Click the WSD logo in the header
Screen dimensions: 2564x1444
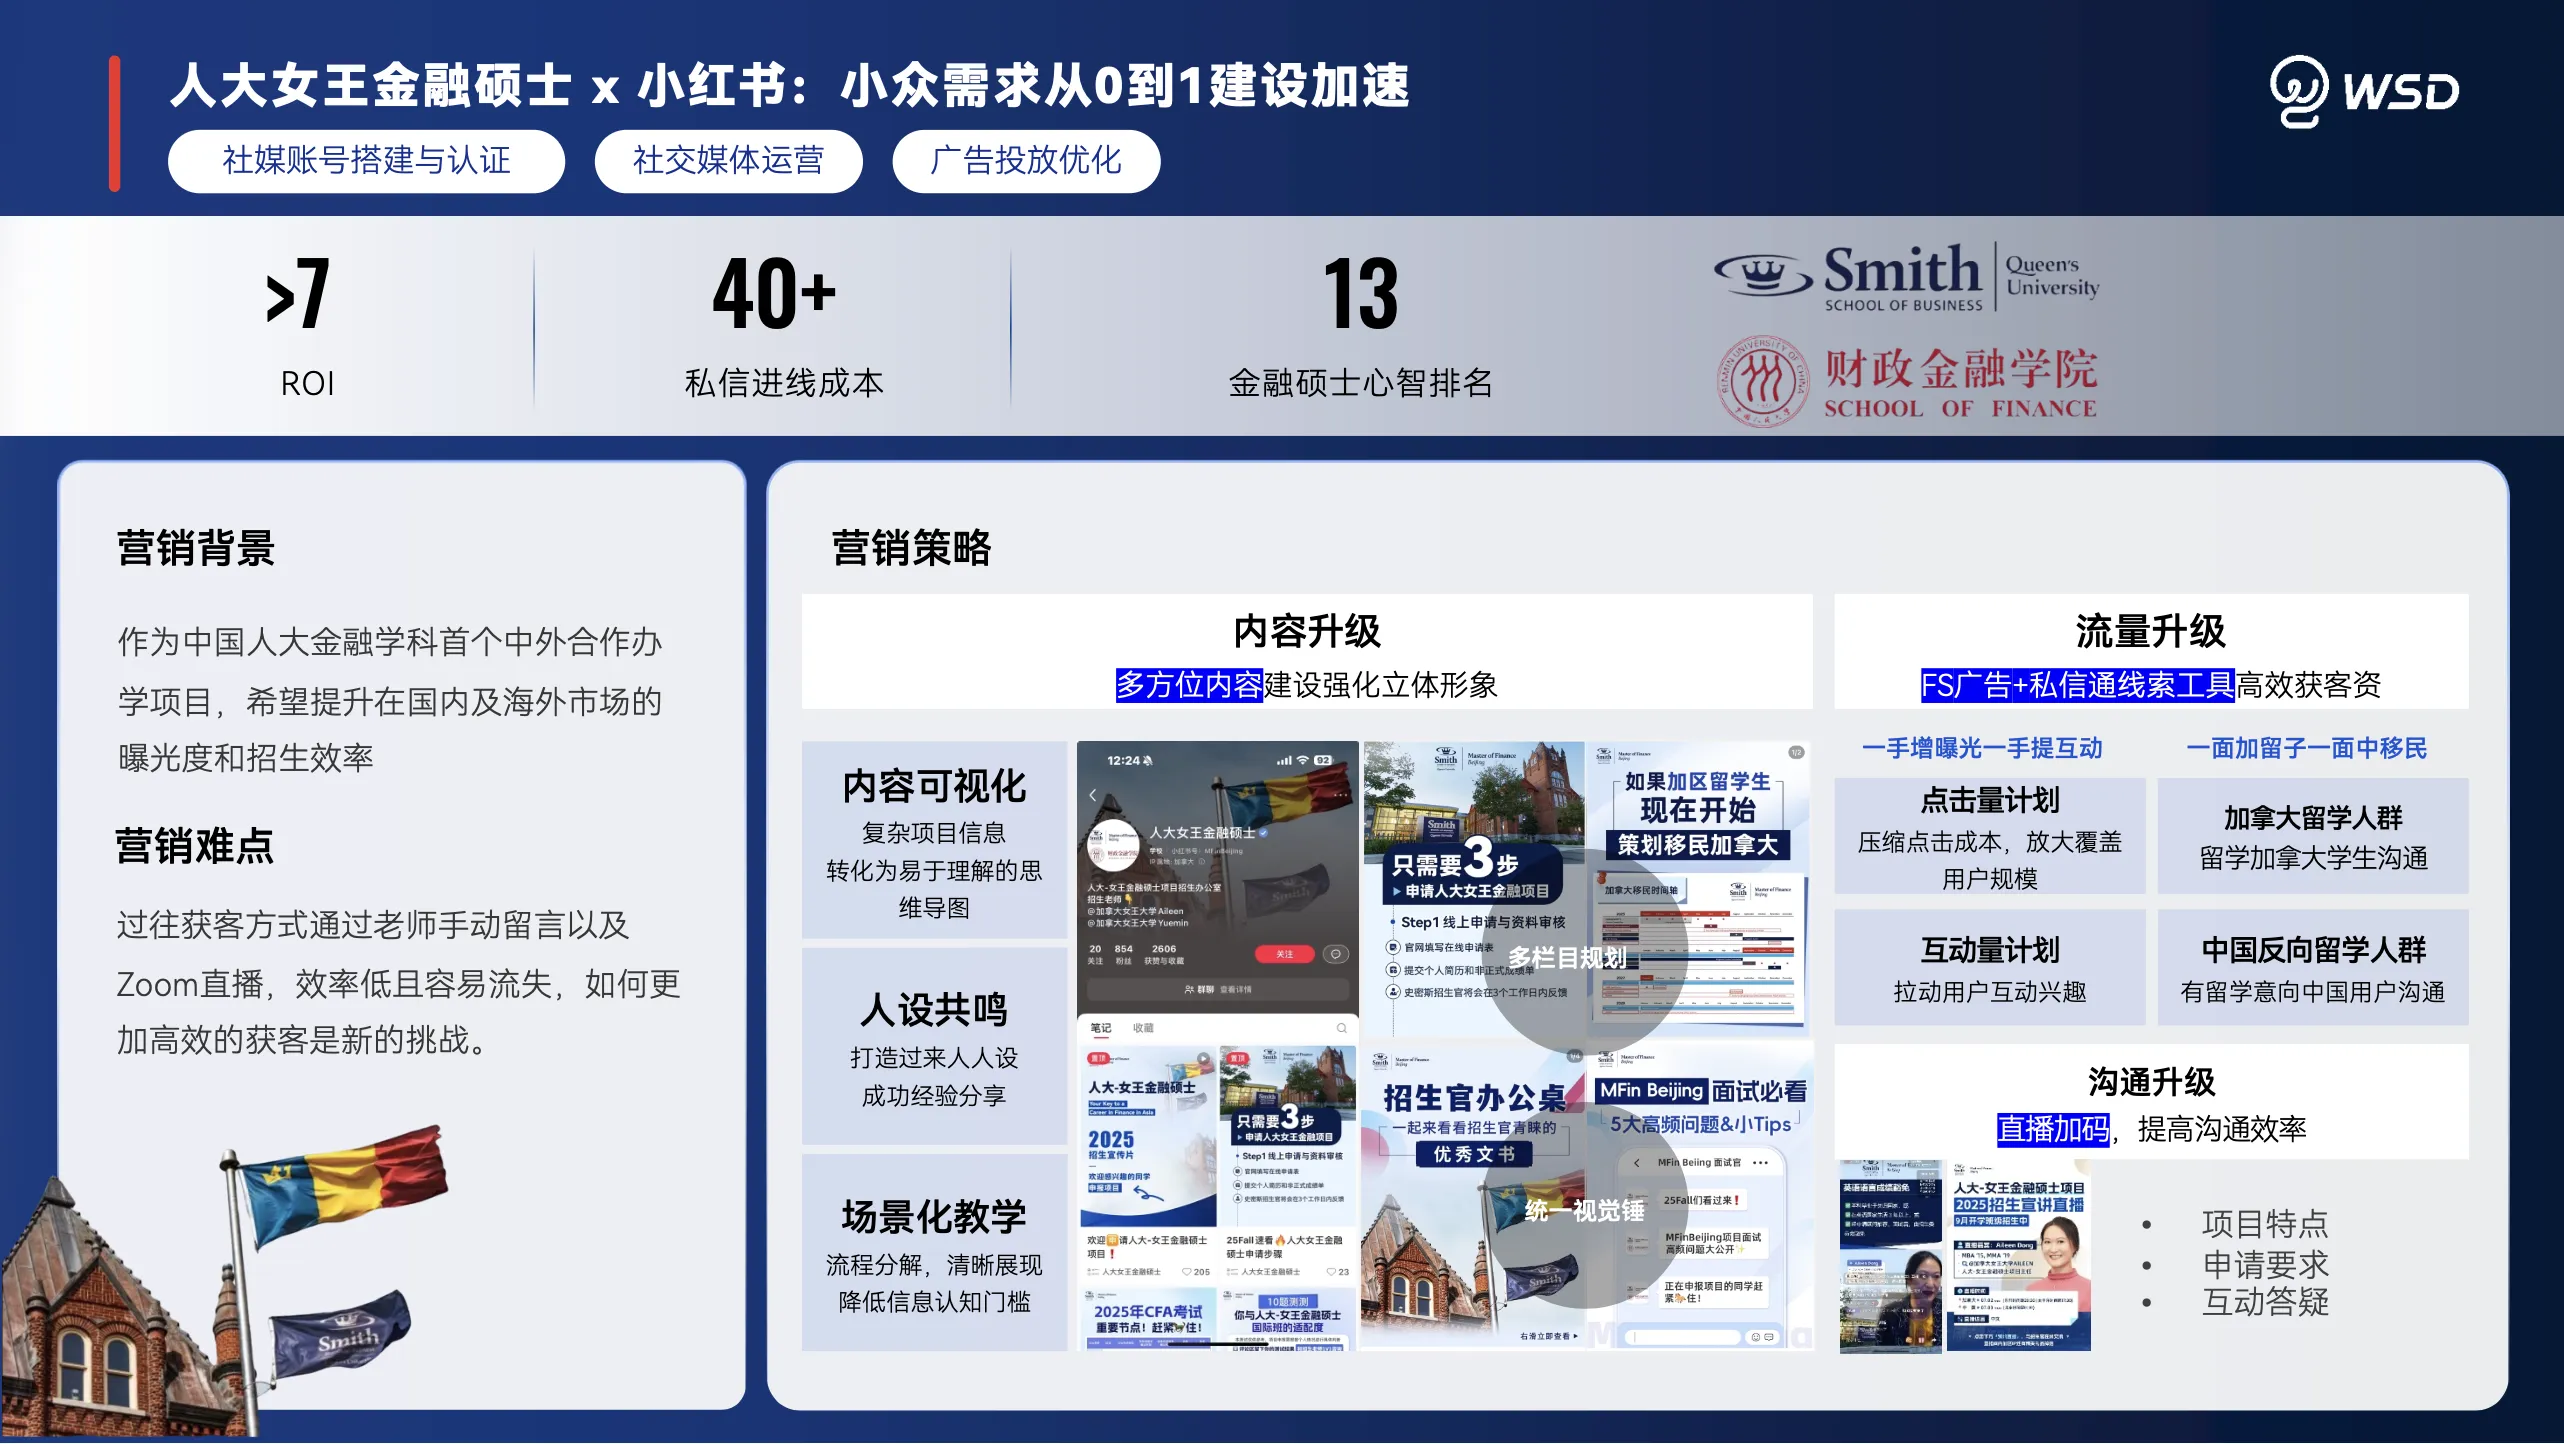(x=2365, y=91)
